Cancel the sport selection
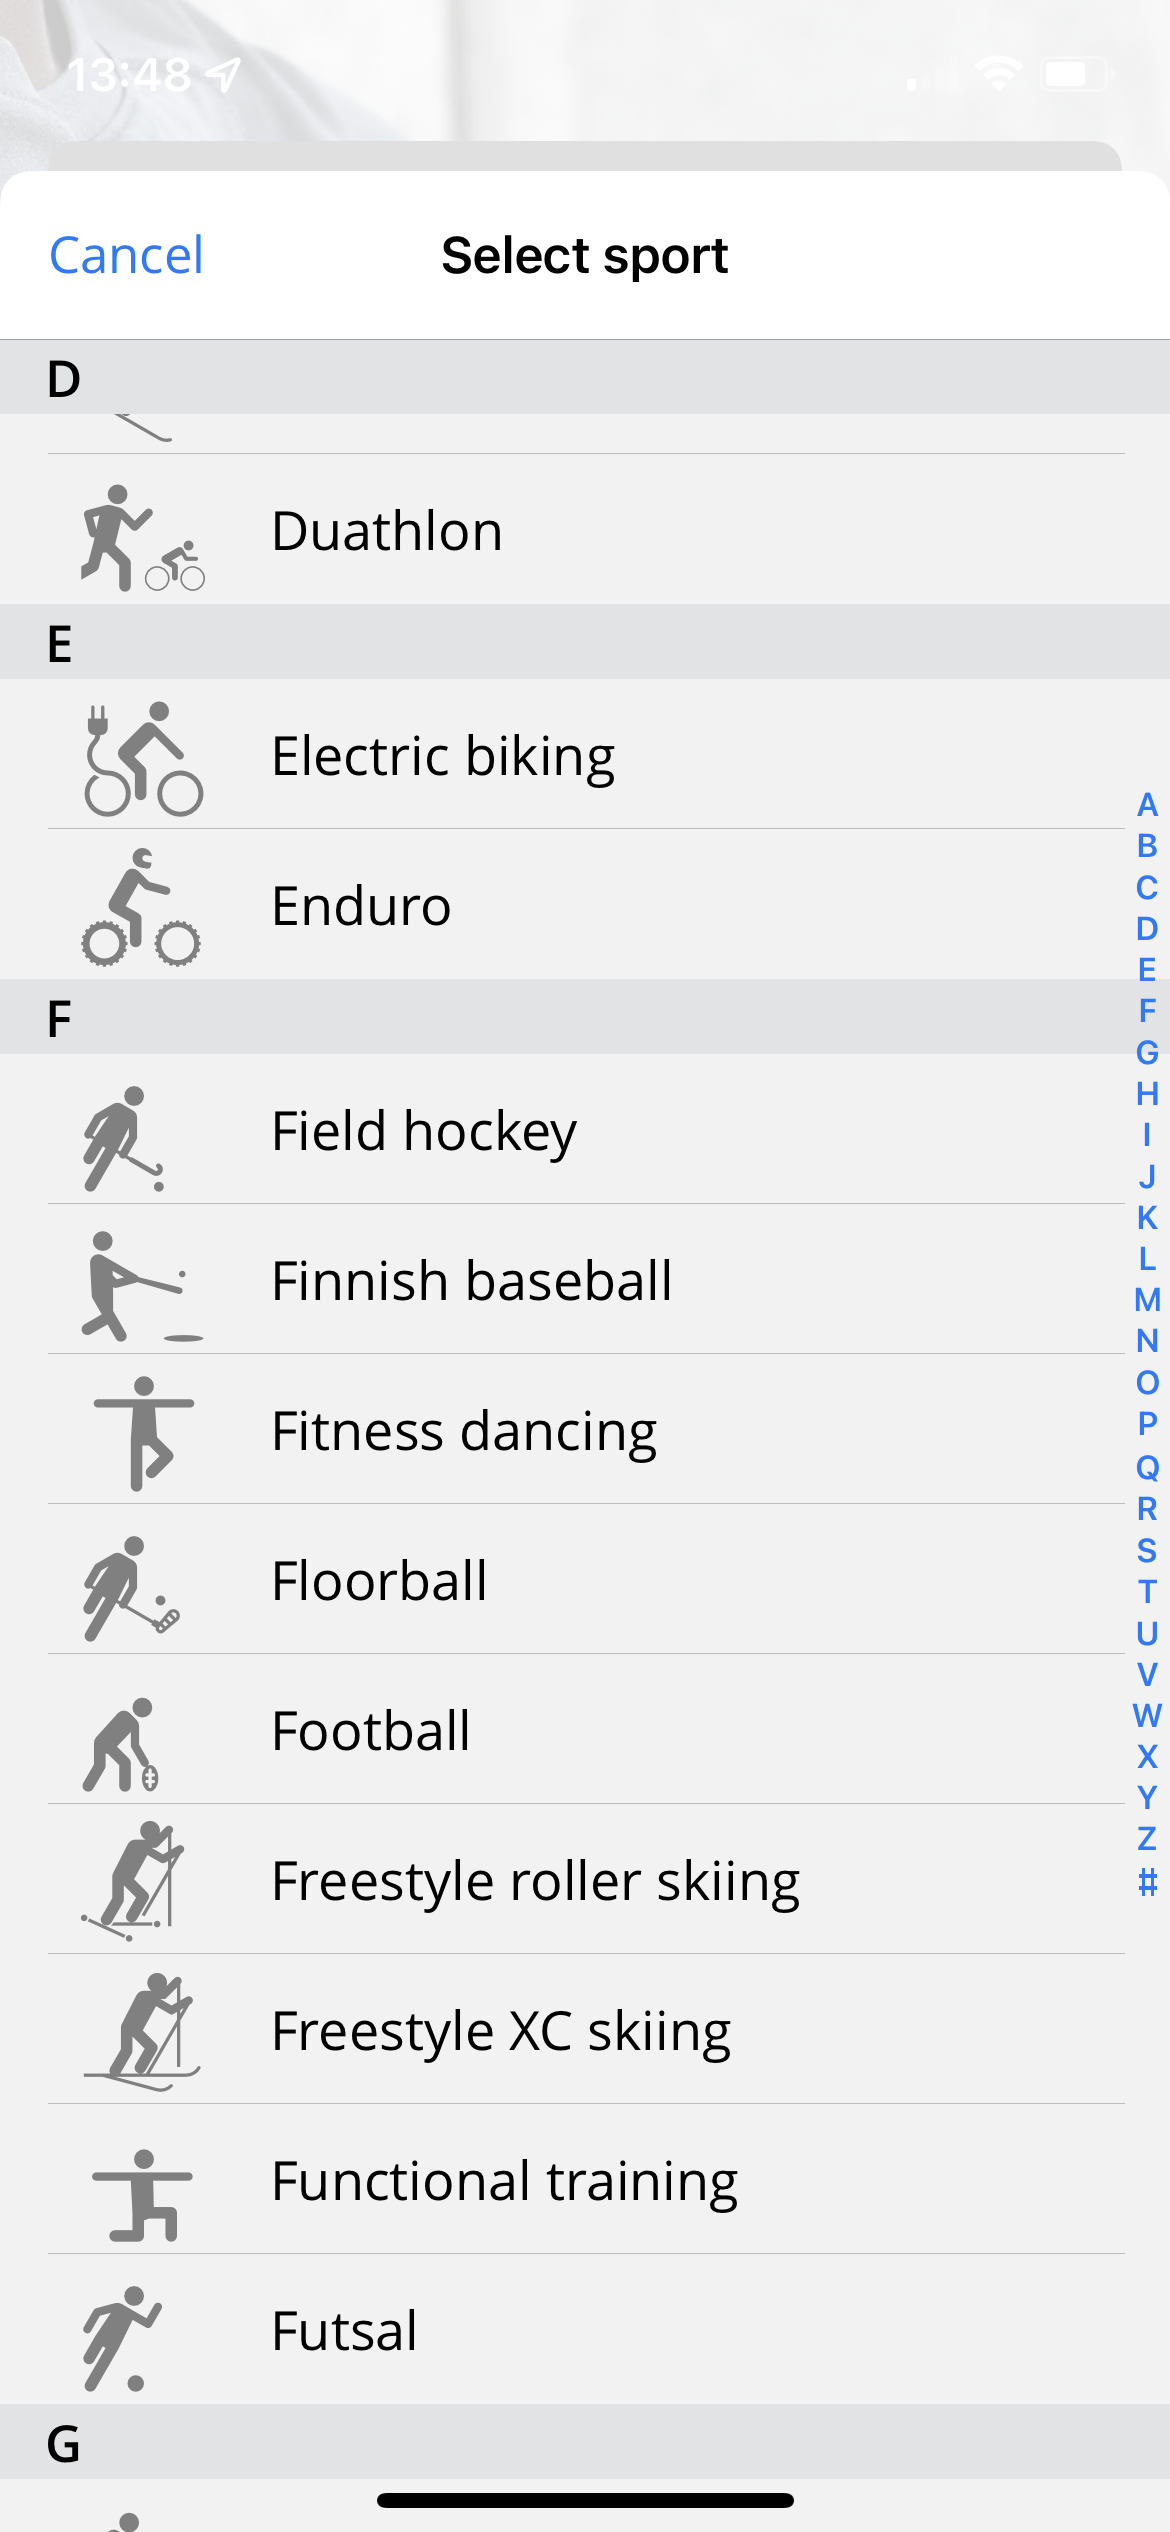Viewport: 1170px width, 2532px height. point(126,255)
